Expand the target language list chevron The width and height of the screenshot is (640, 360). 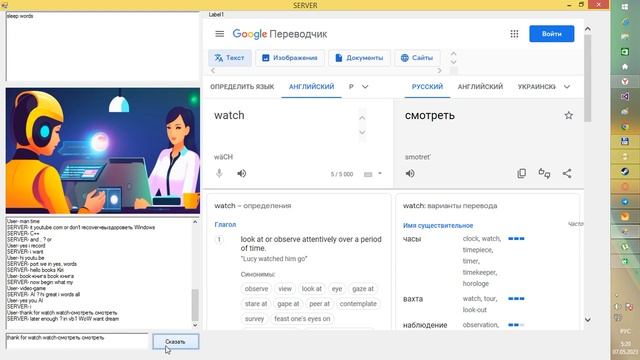coord(567,87)
